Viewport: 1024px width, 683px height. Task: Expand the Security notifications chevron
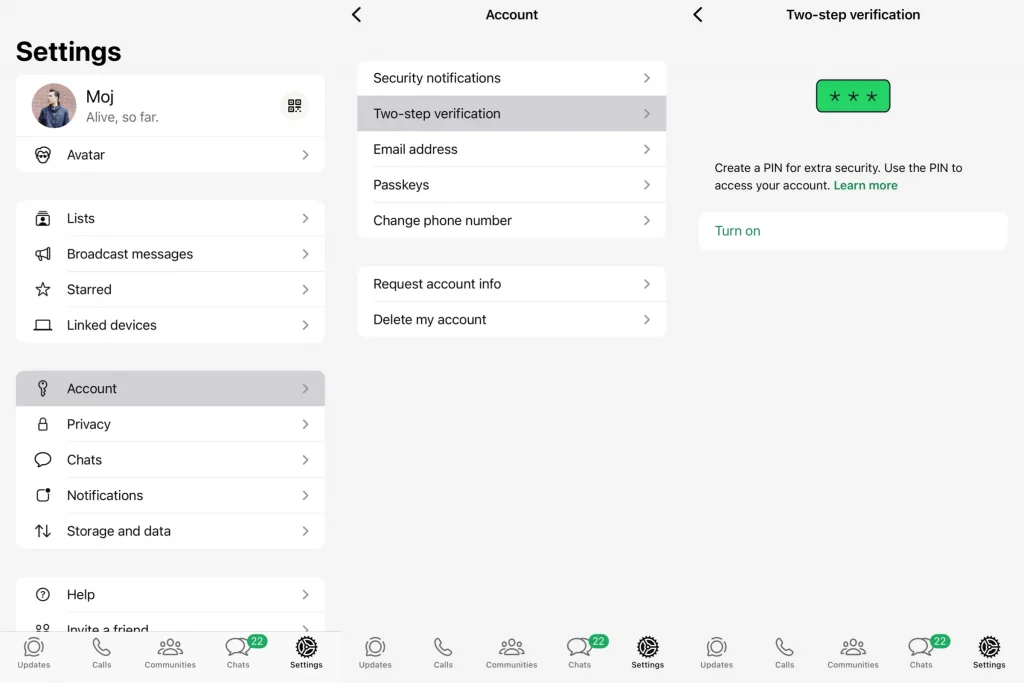click(647, 78)
